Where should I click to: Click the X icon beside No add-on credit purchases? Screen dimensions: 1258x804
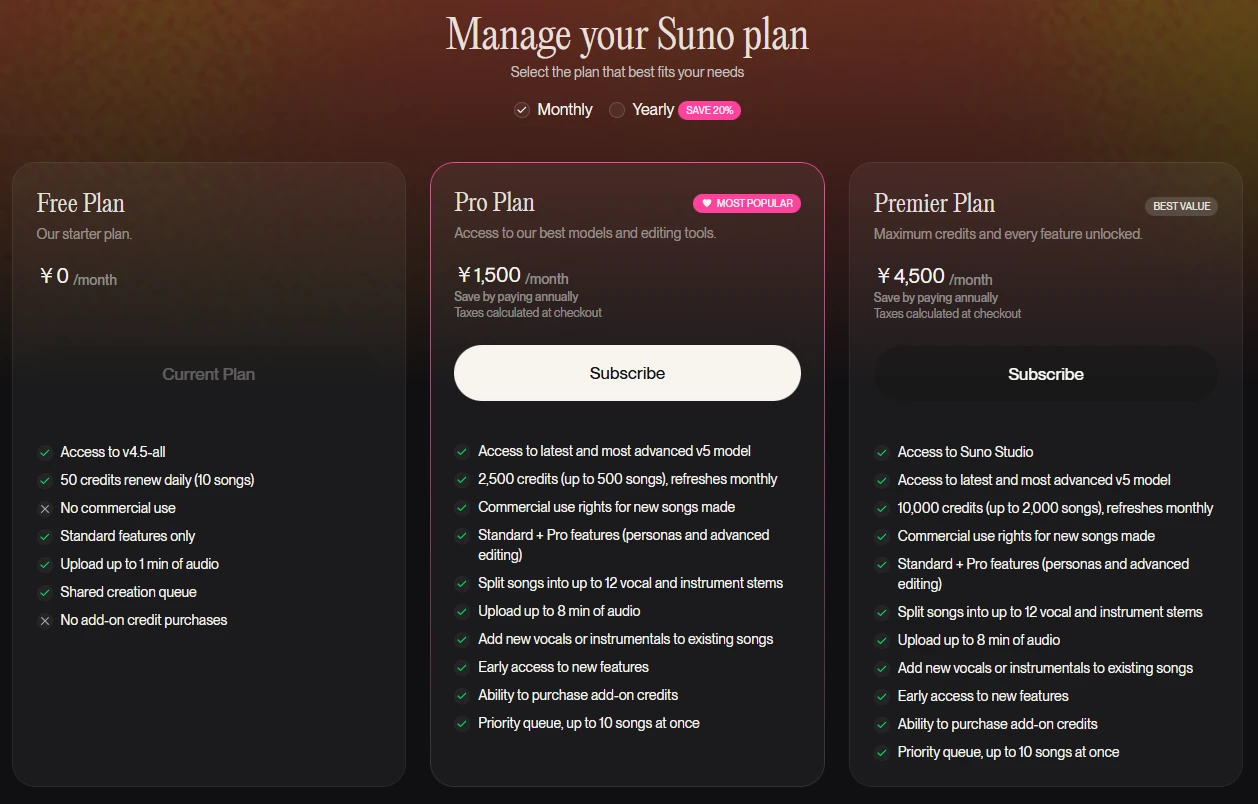tap(45, 620)
